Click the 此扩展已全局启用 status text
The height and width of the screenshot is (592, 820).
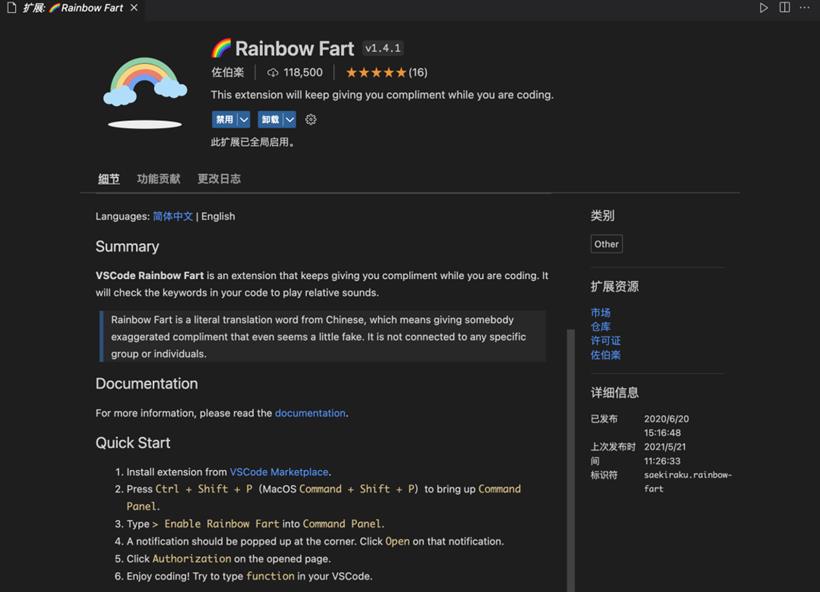coord(253,142)
